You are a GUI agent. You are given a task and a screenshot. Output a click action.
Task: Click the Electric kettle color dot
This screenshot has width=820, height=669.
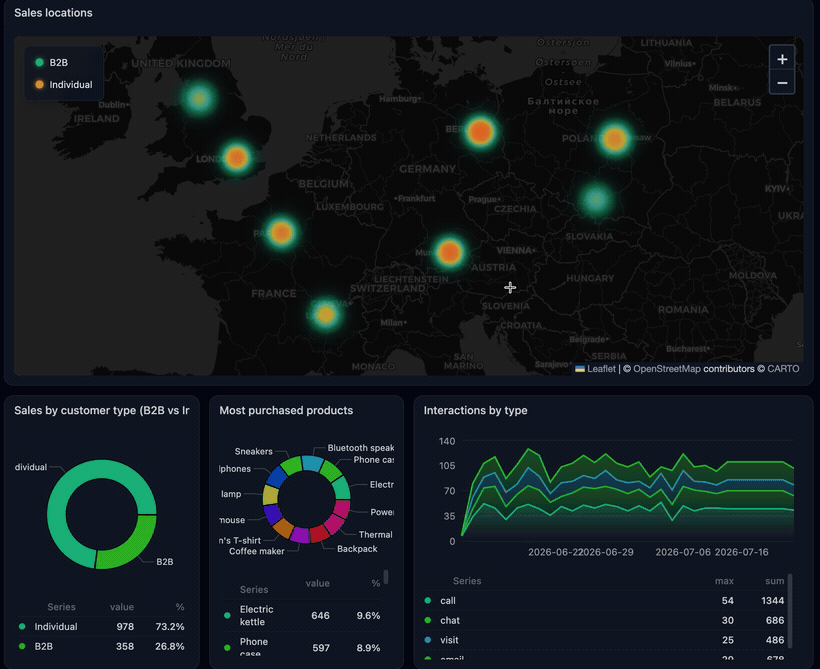(227, 616)
